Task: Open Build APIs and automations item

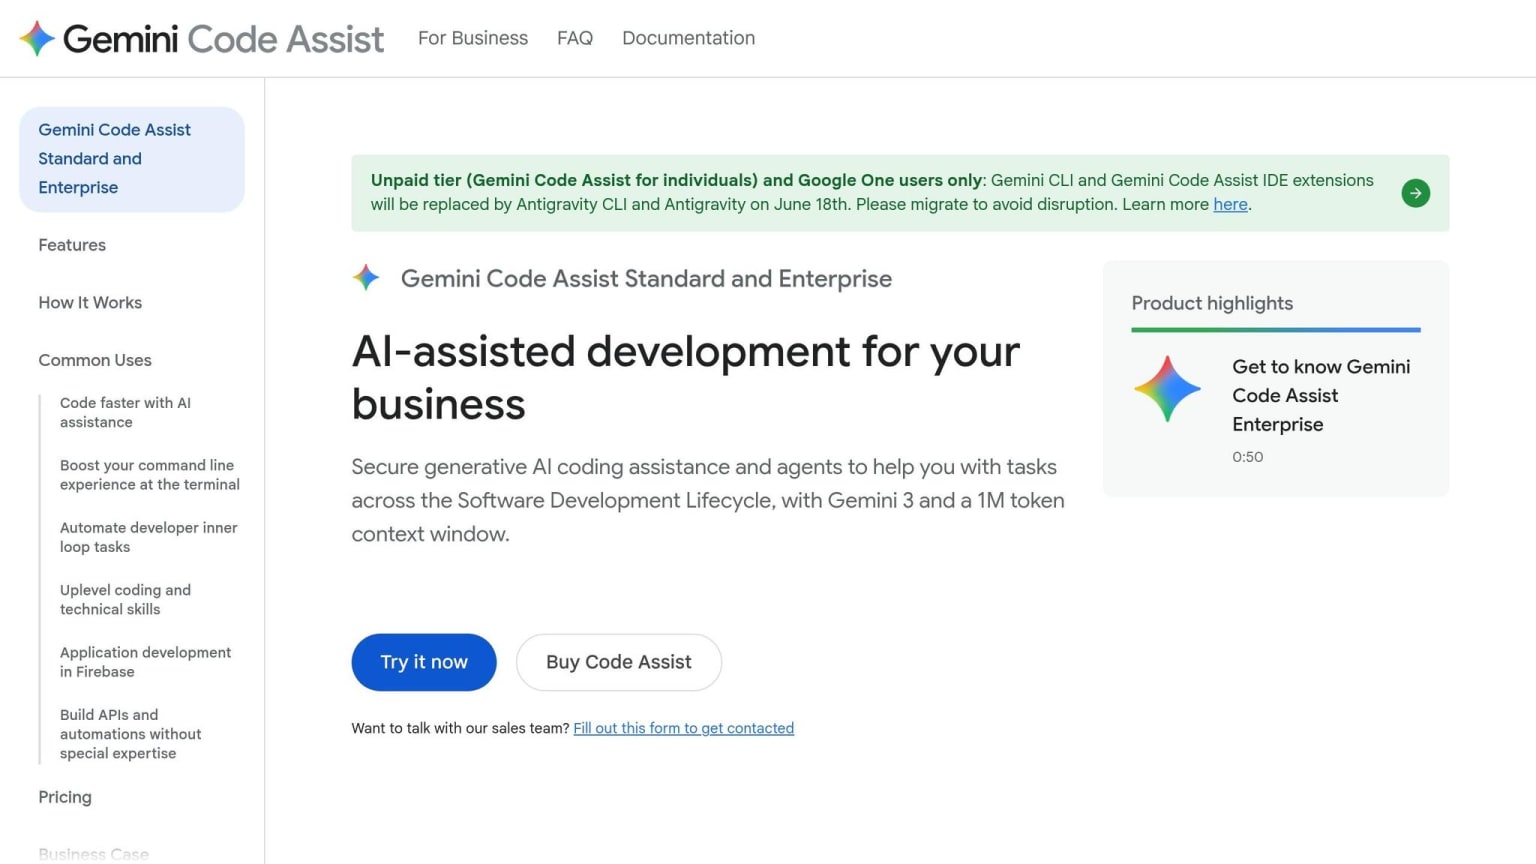Action: pos(131,734)
